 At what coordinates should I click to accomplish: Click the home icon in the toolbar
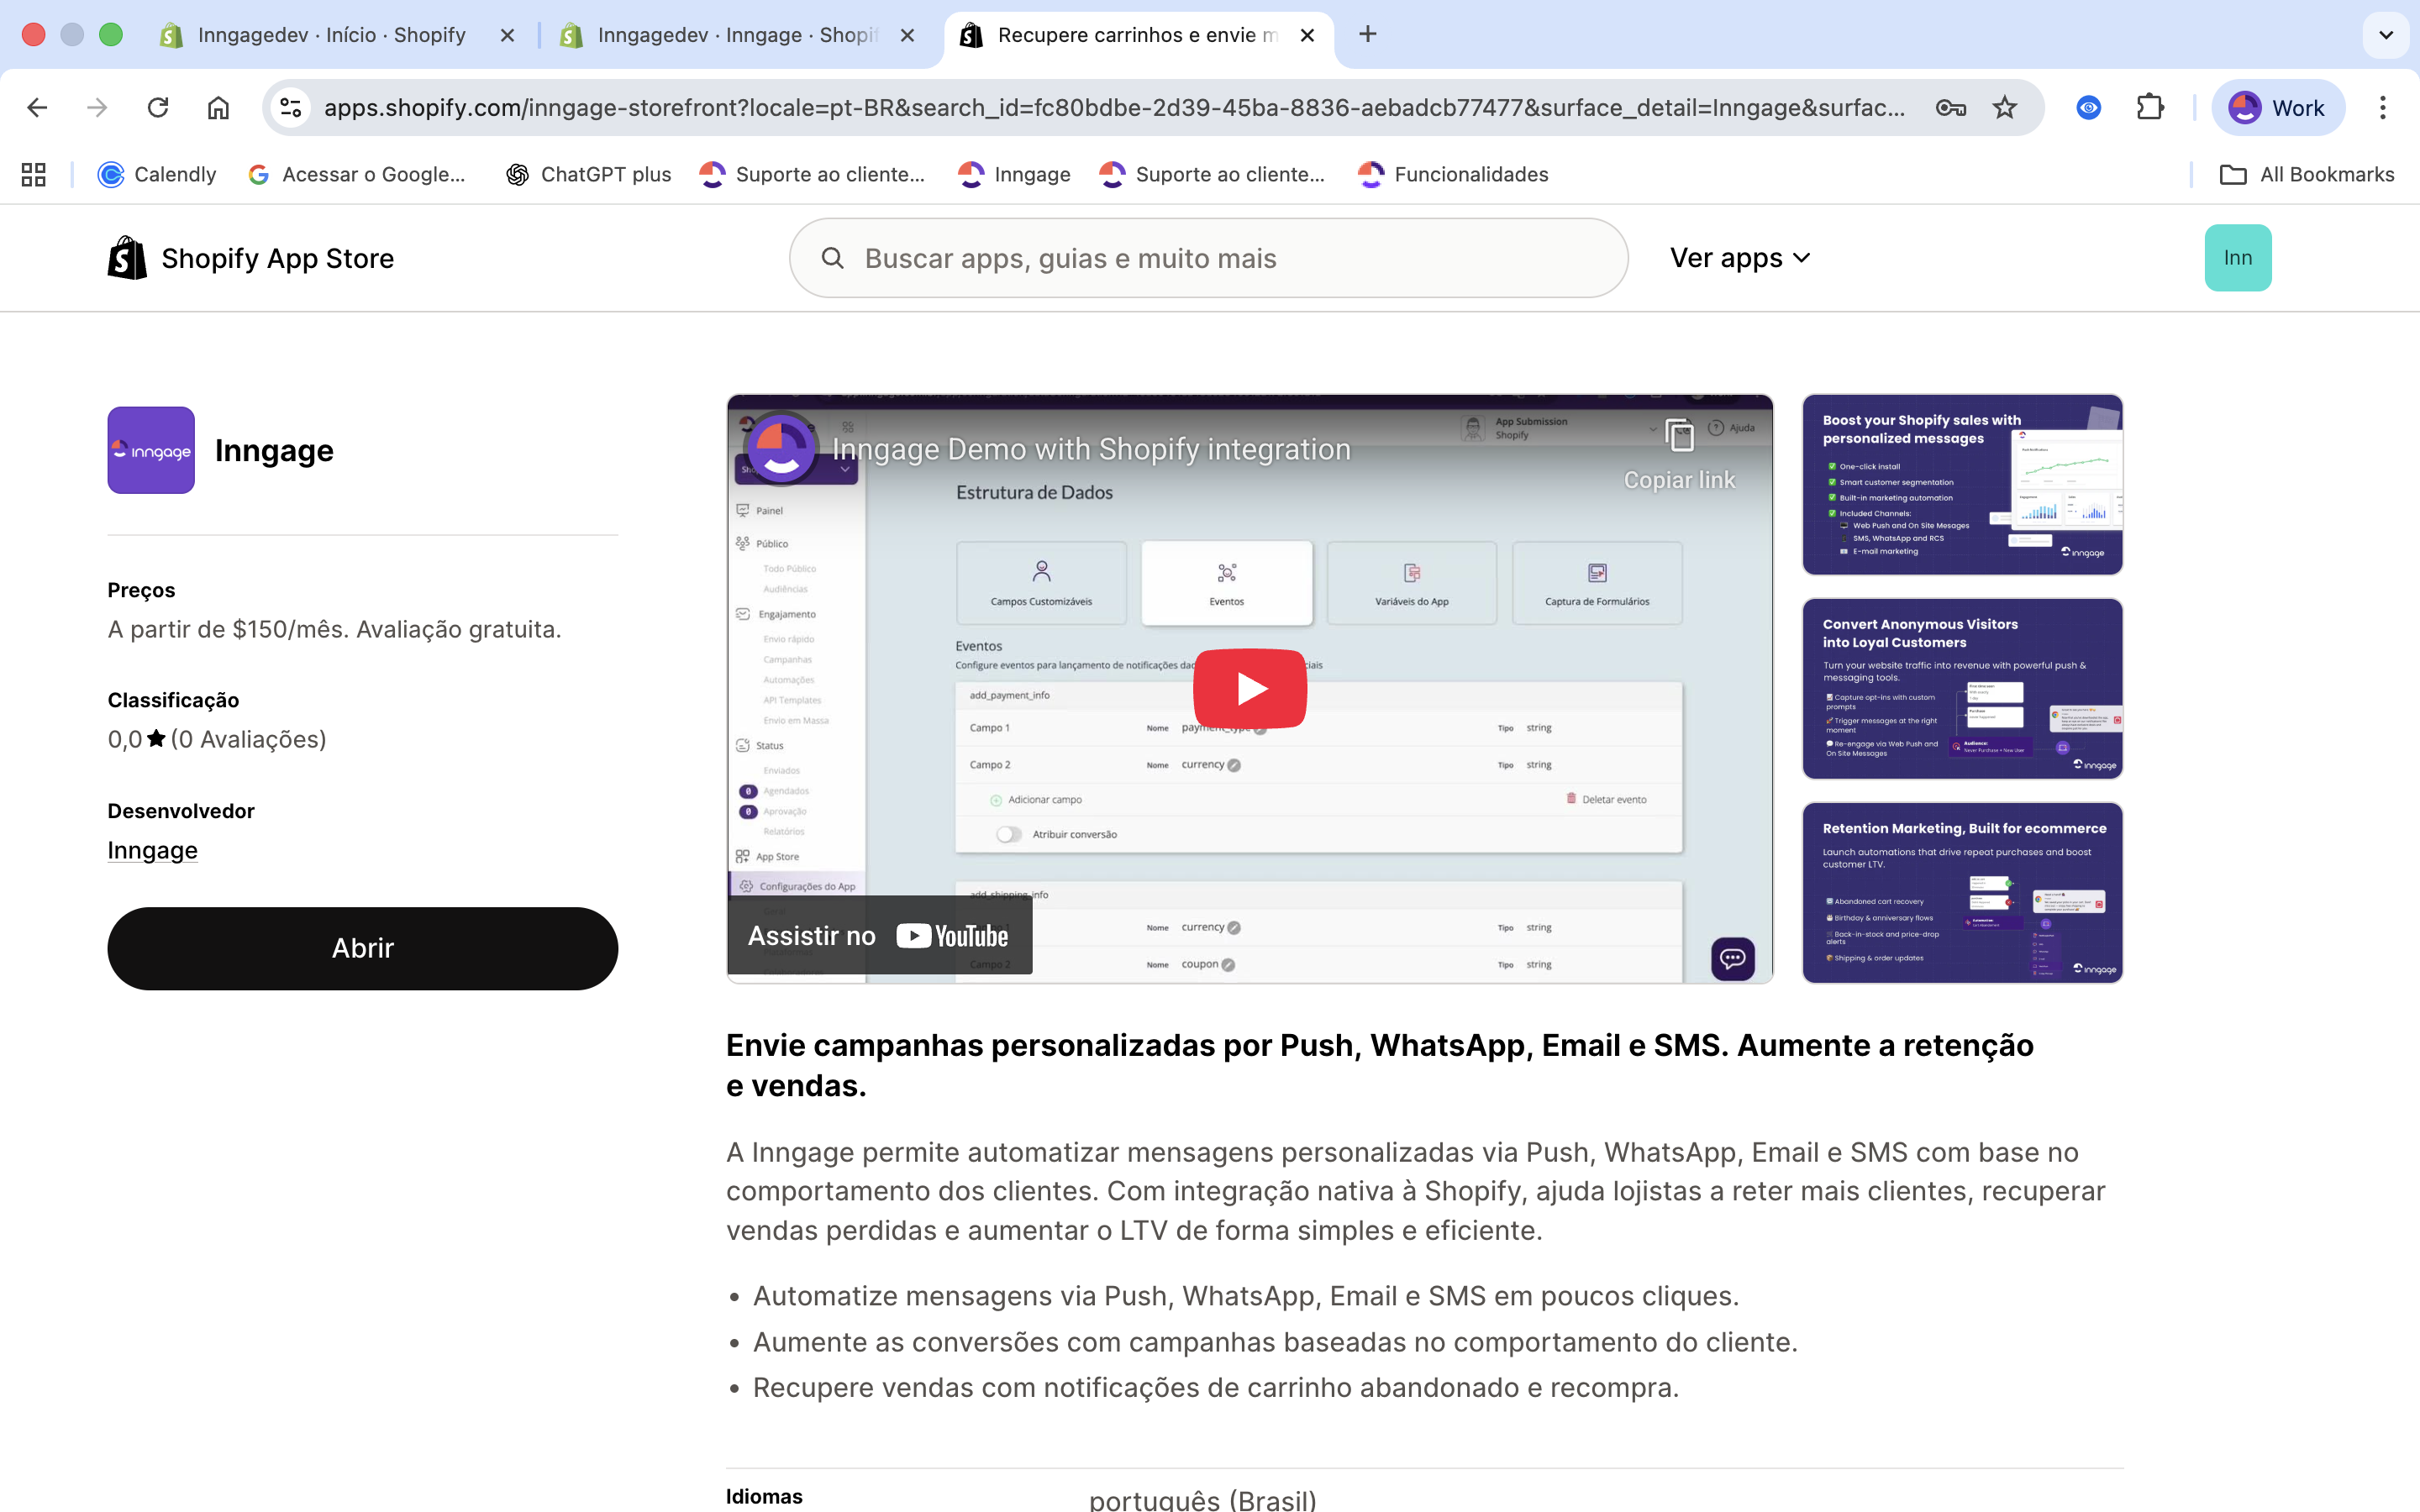coord(218,108)
